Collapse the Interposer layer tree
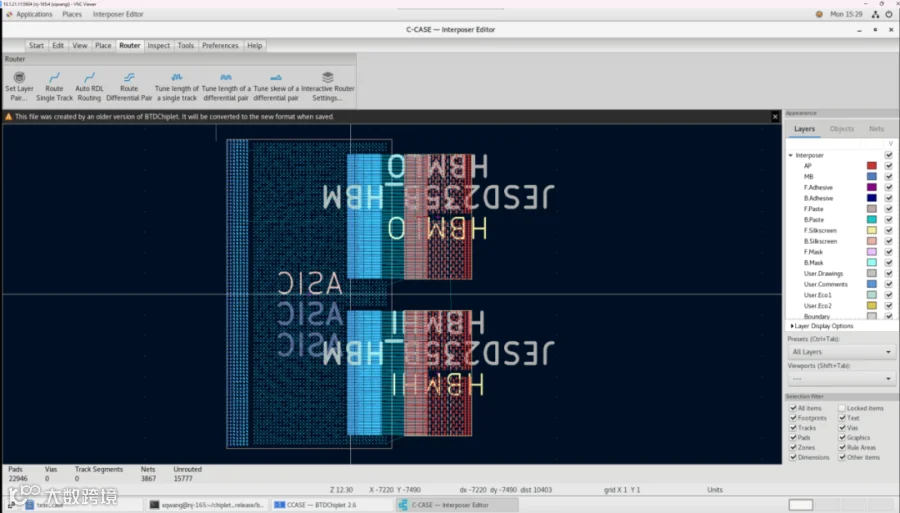Viewport: 900px width, 513px height. point(790,156)
